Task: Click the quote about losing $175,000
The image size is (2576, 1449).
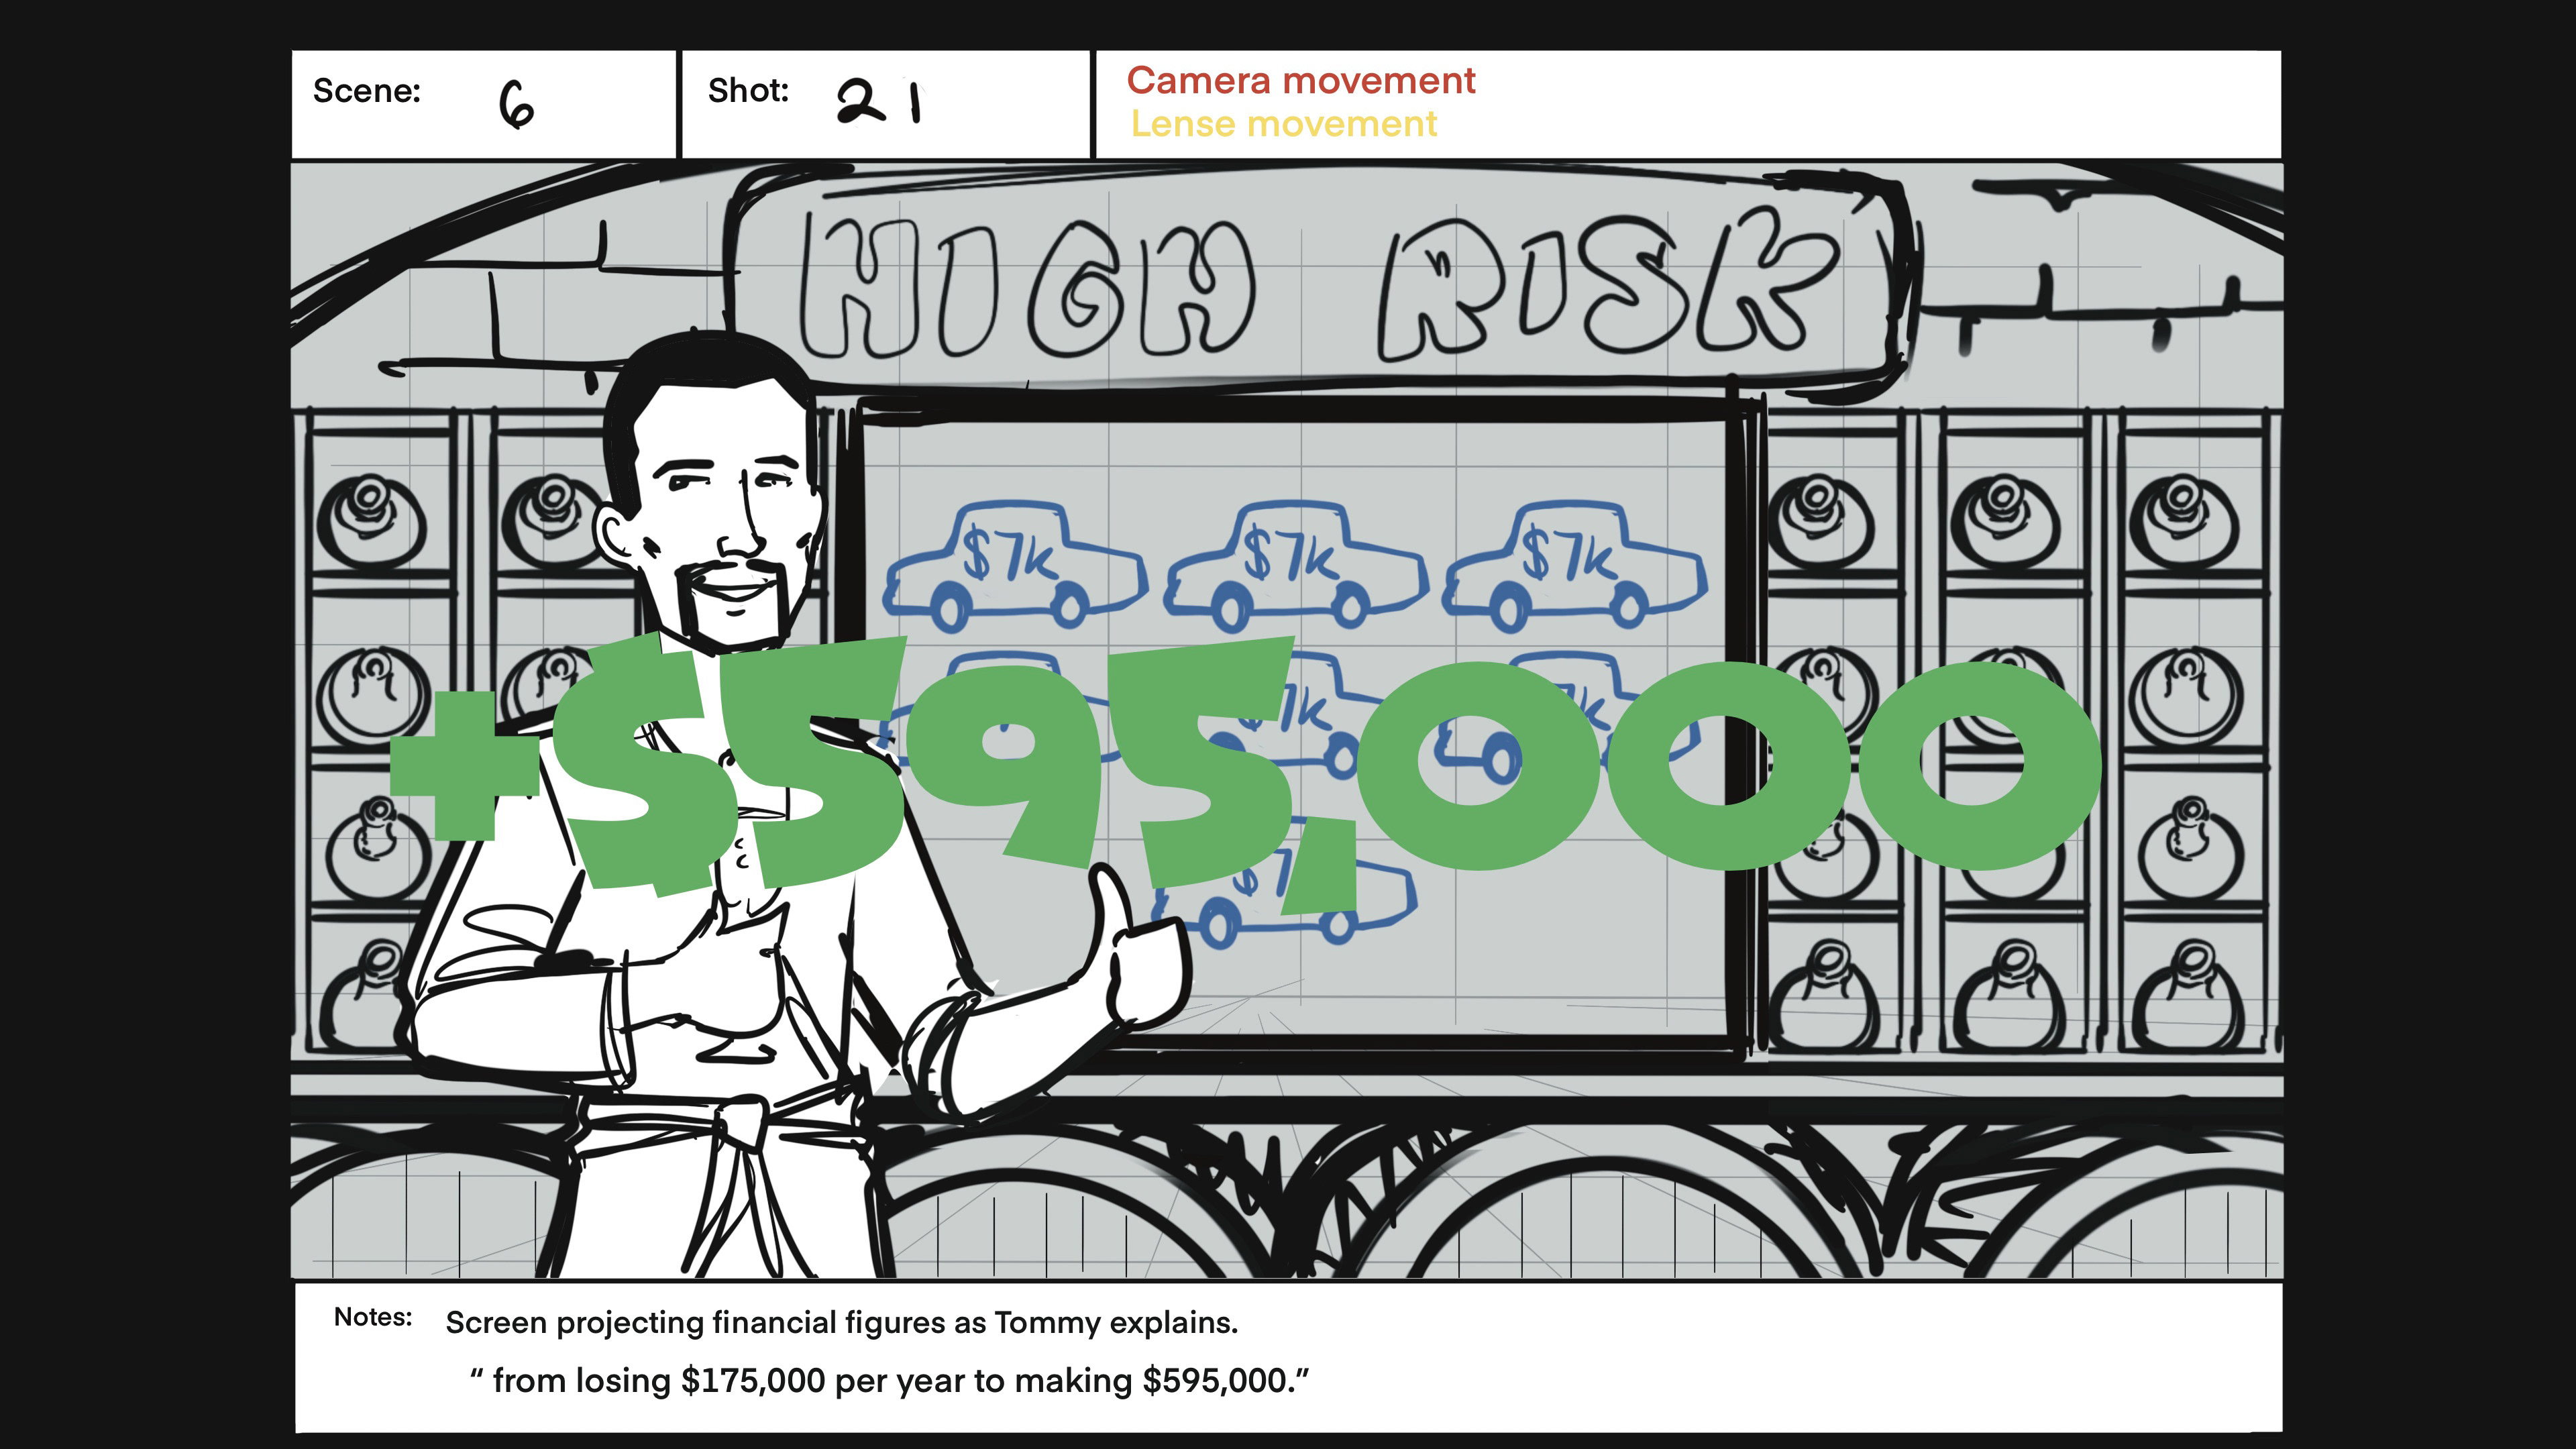Action: pos(888,1381)
